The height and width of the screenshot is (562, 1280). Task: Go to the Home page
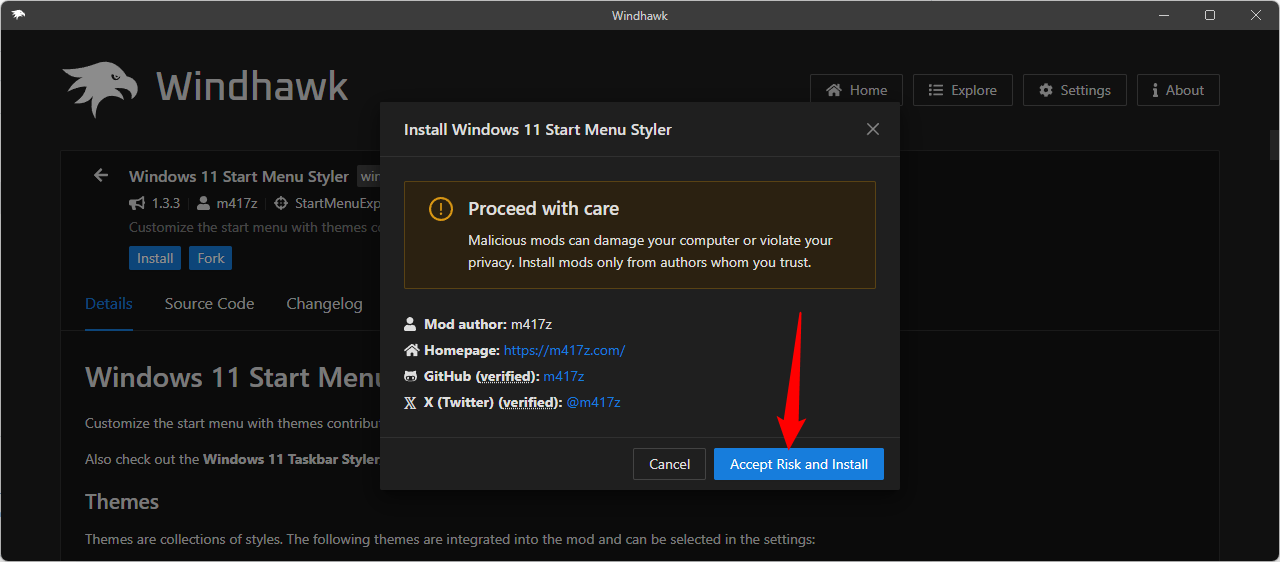pos(856,90)
